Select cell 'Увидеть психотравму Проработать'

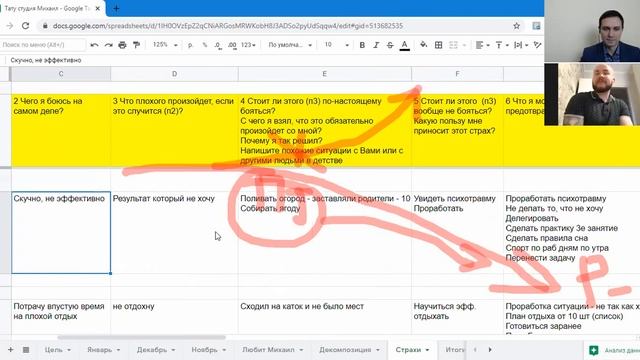(x=457, y=233)
